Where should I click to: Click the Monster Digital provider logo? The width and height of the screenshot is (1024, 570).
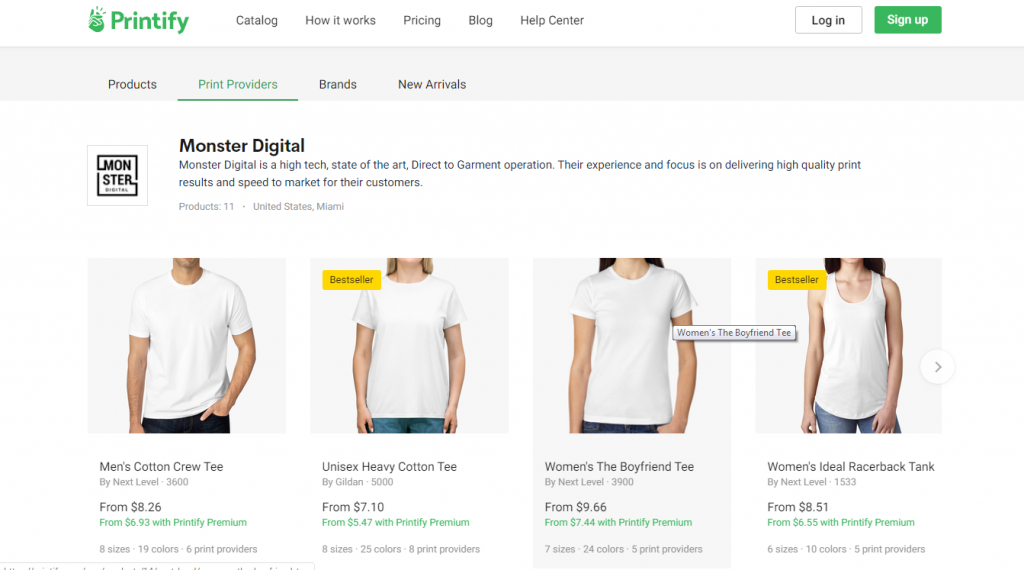click(117, 175)
